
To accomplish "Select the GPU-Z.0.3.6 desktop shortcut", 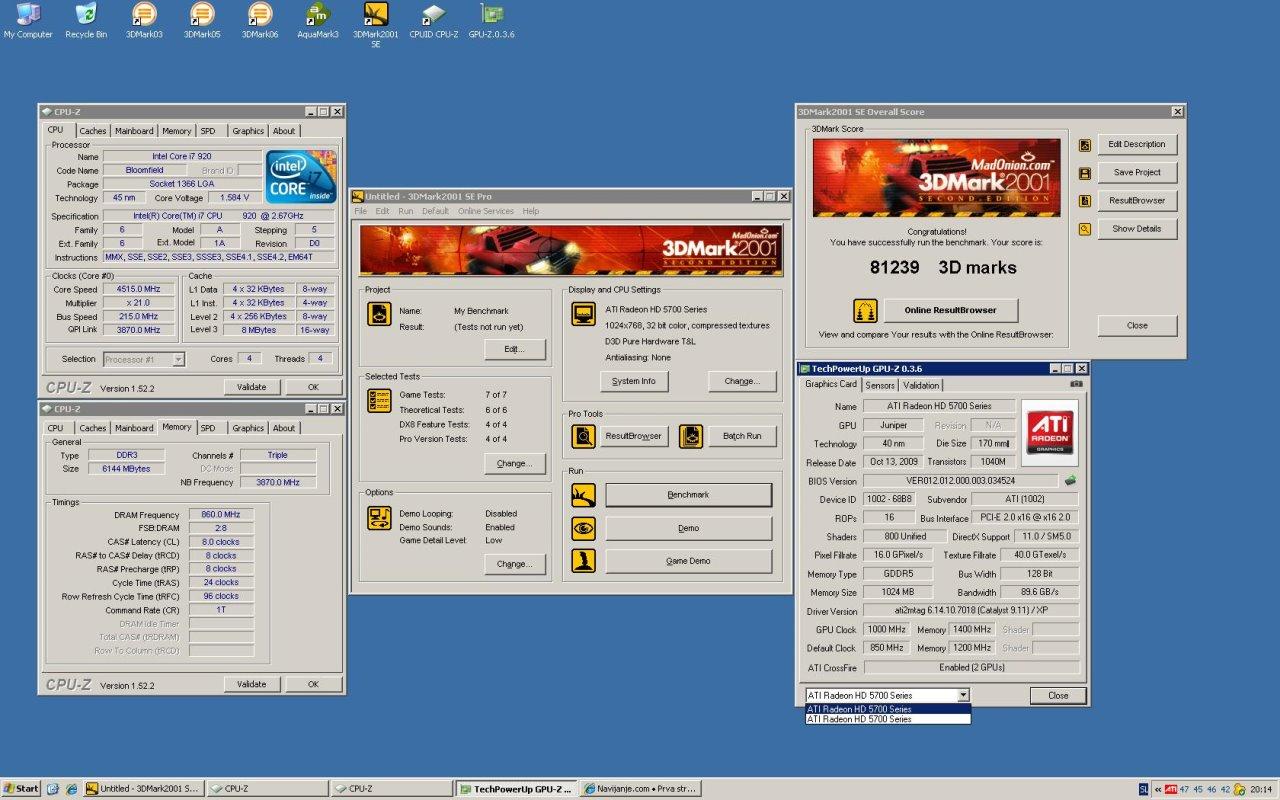I will point(492,20).
